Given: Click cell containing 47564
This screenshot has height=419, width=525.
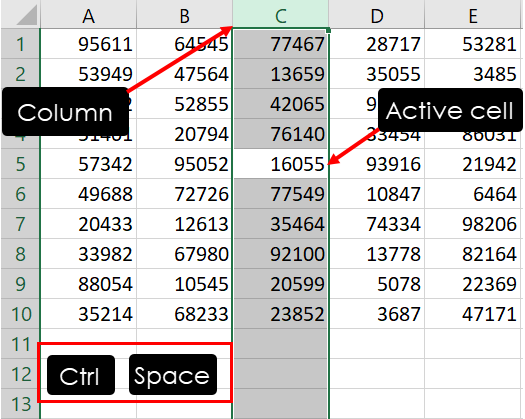Looking at the screenshot, I should click(184, 74).
